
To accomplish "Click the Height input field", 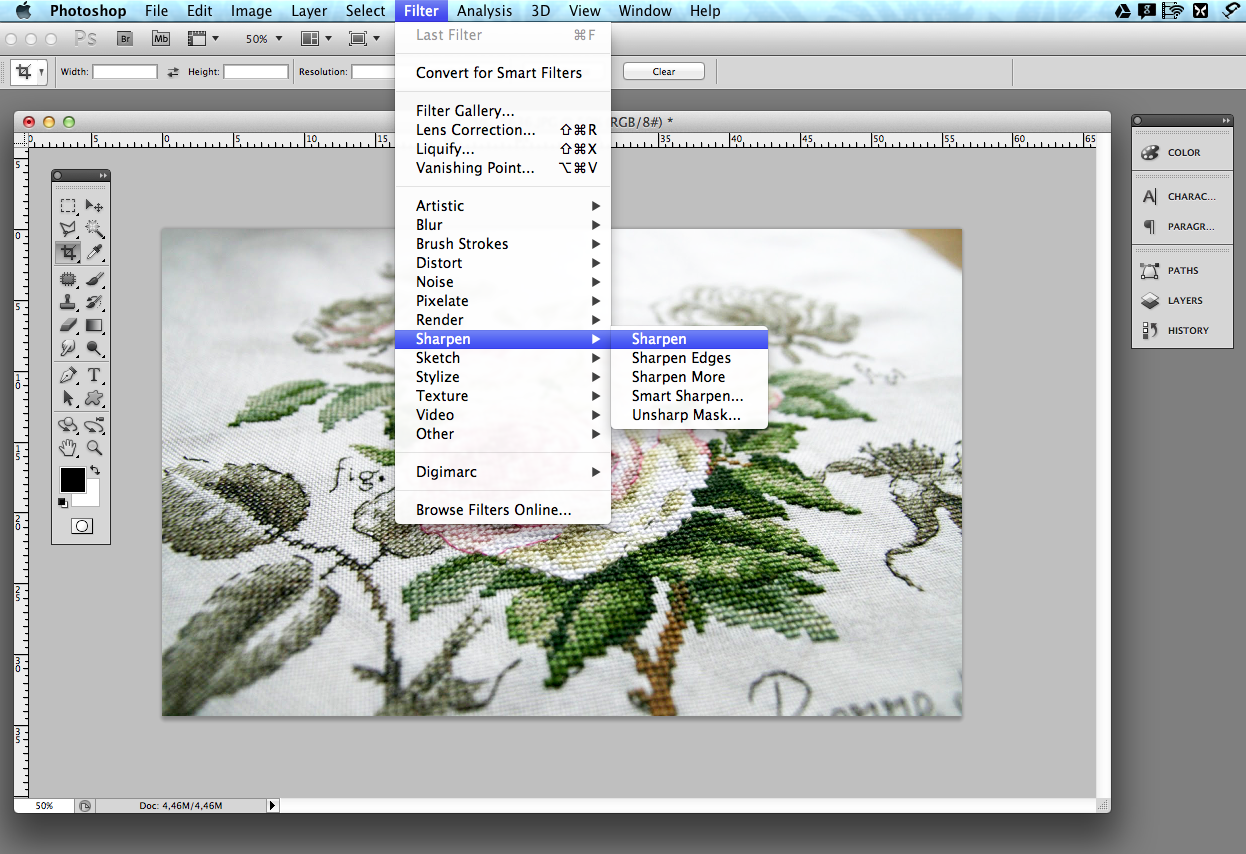I will pos(256,72).
